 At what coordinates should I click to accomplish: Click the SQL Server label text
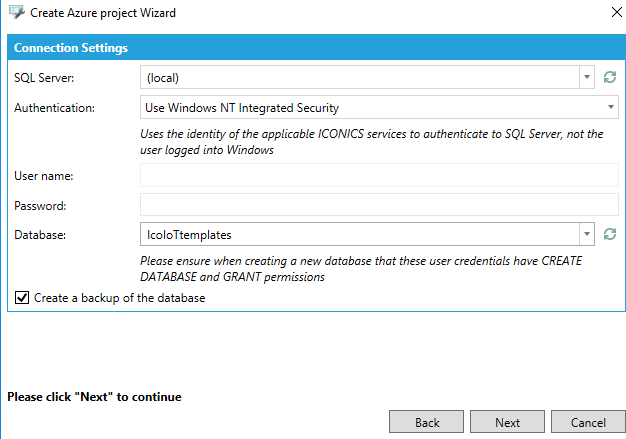[44, 76]
